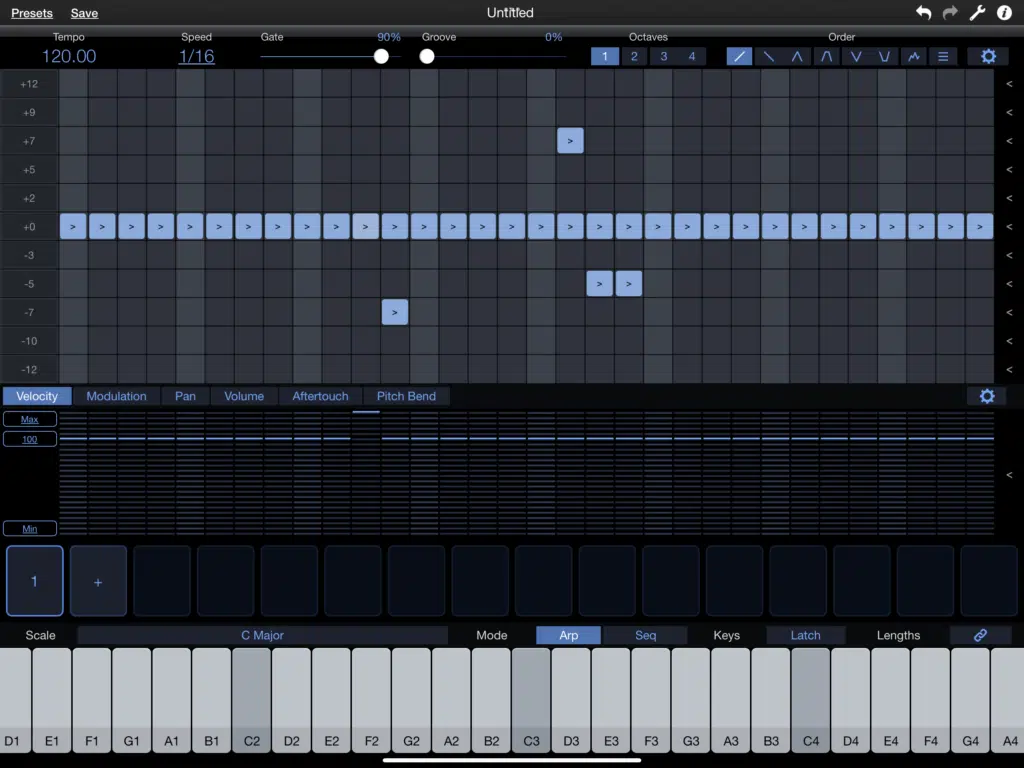Tap the C3 piano key
Screen dimensions: 1024x768
click(531, 699)
